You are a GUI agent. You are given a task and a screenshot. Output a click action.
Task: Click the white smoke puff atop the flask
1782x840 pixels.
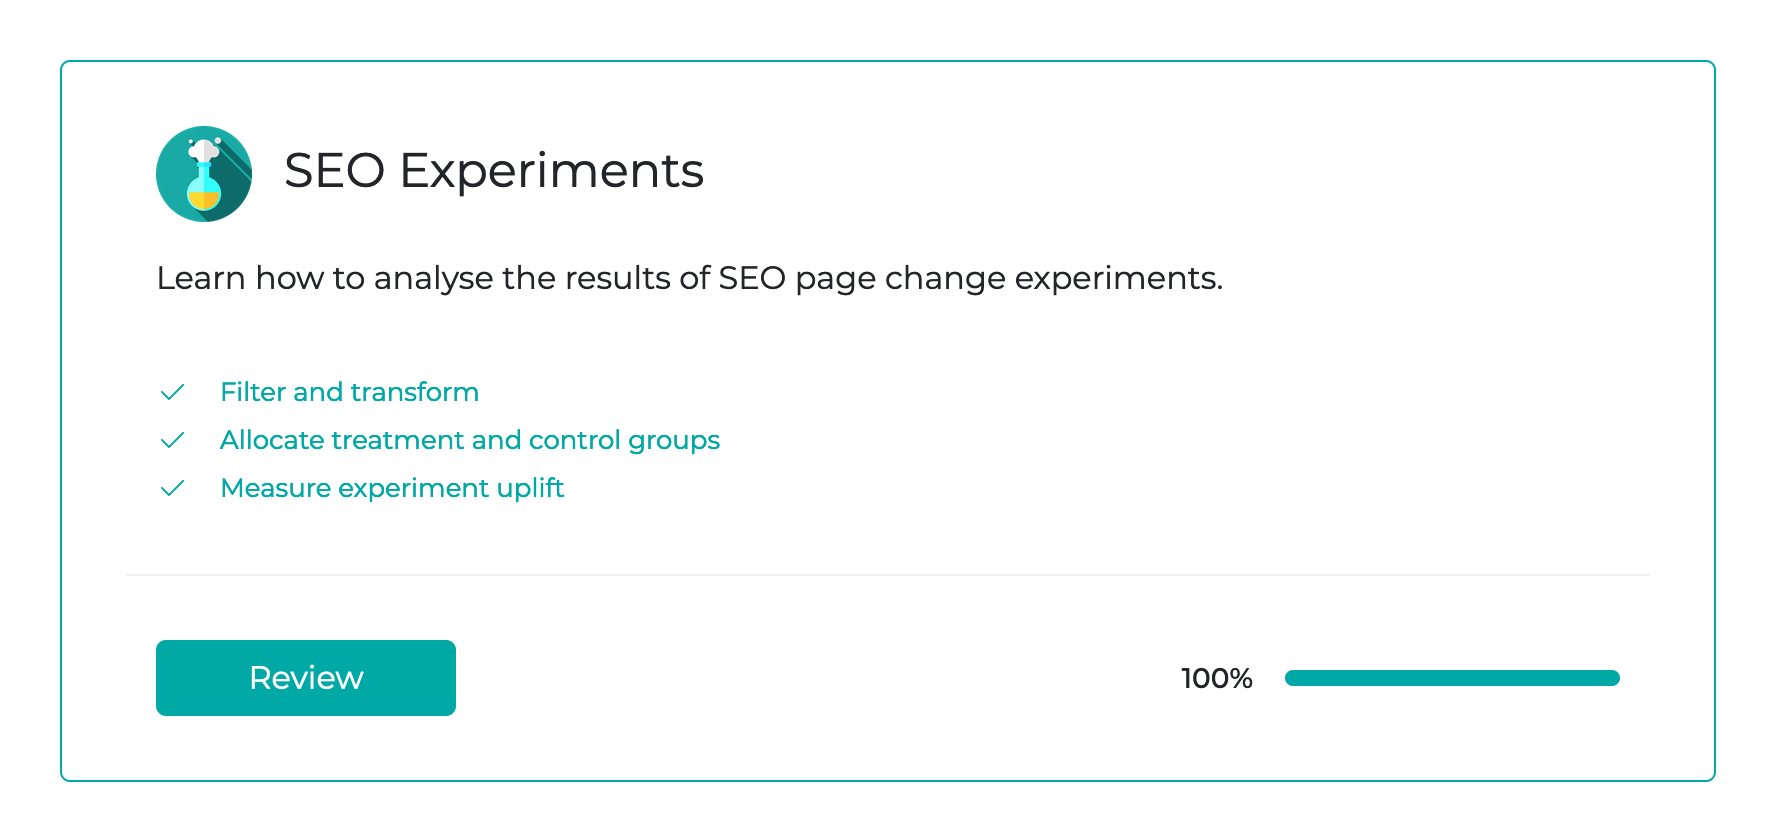(x=204, y=150)
